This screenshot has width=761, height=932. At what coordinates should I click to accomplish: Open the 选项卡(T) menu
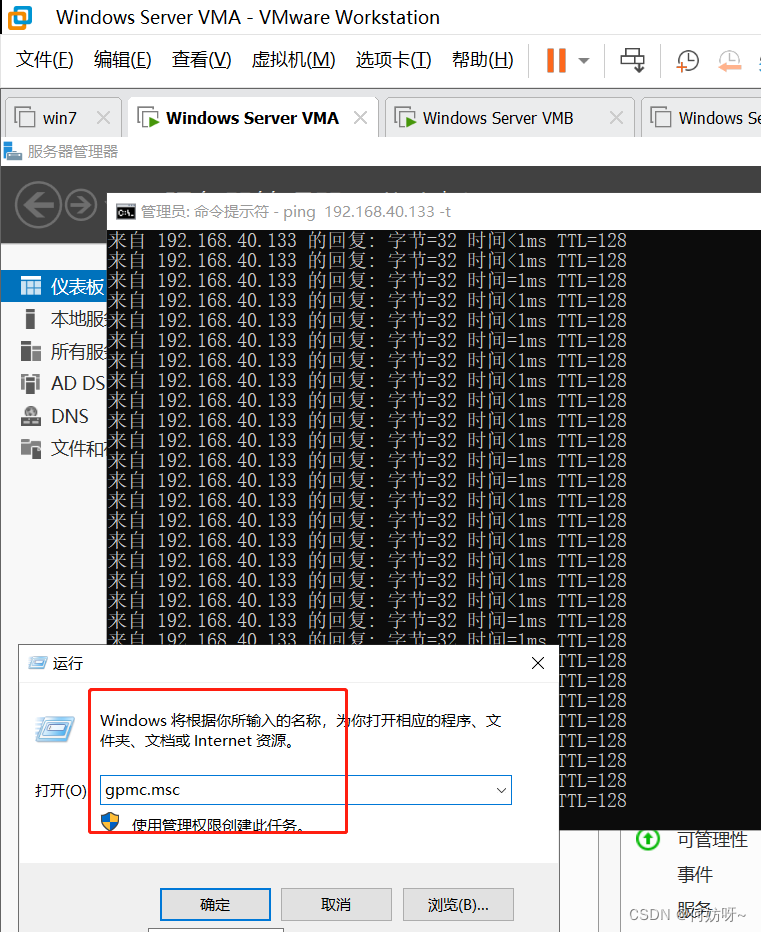click(393, 59)
